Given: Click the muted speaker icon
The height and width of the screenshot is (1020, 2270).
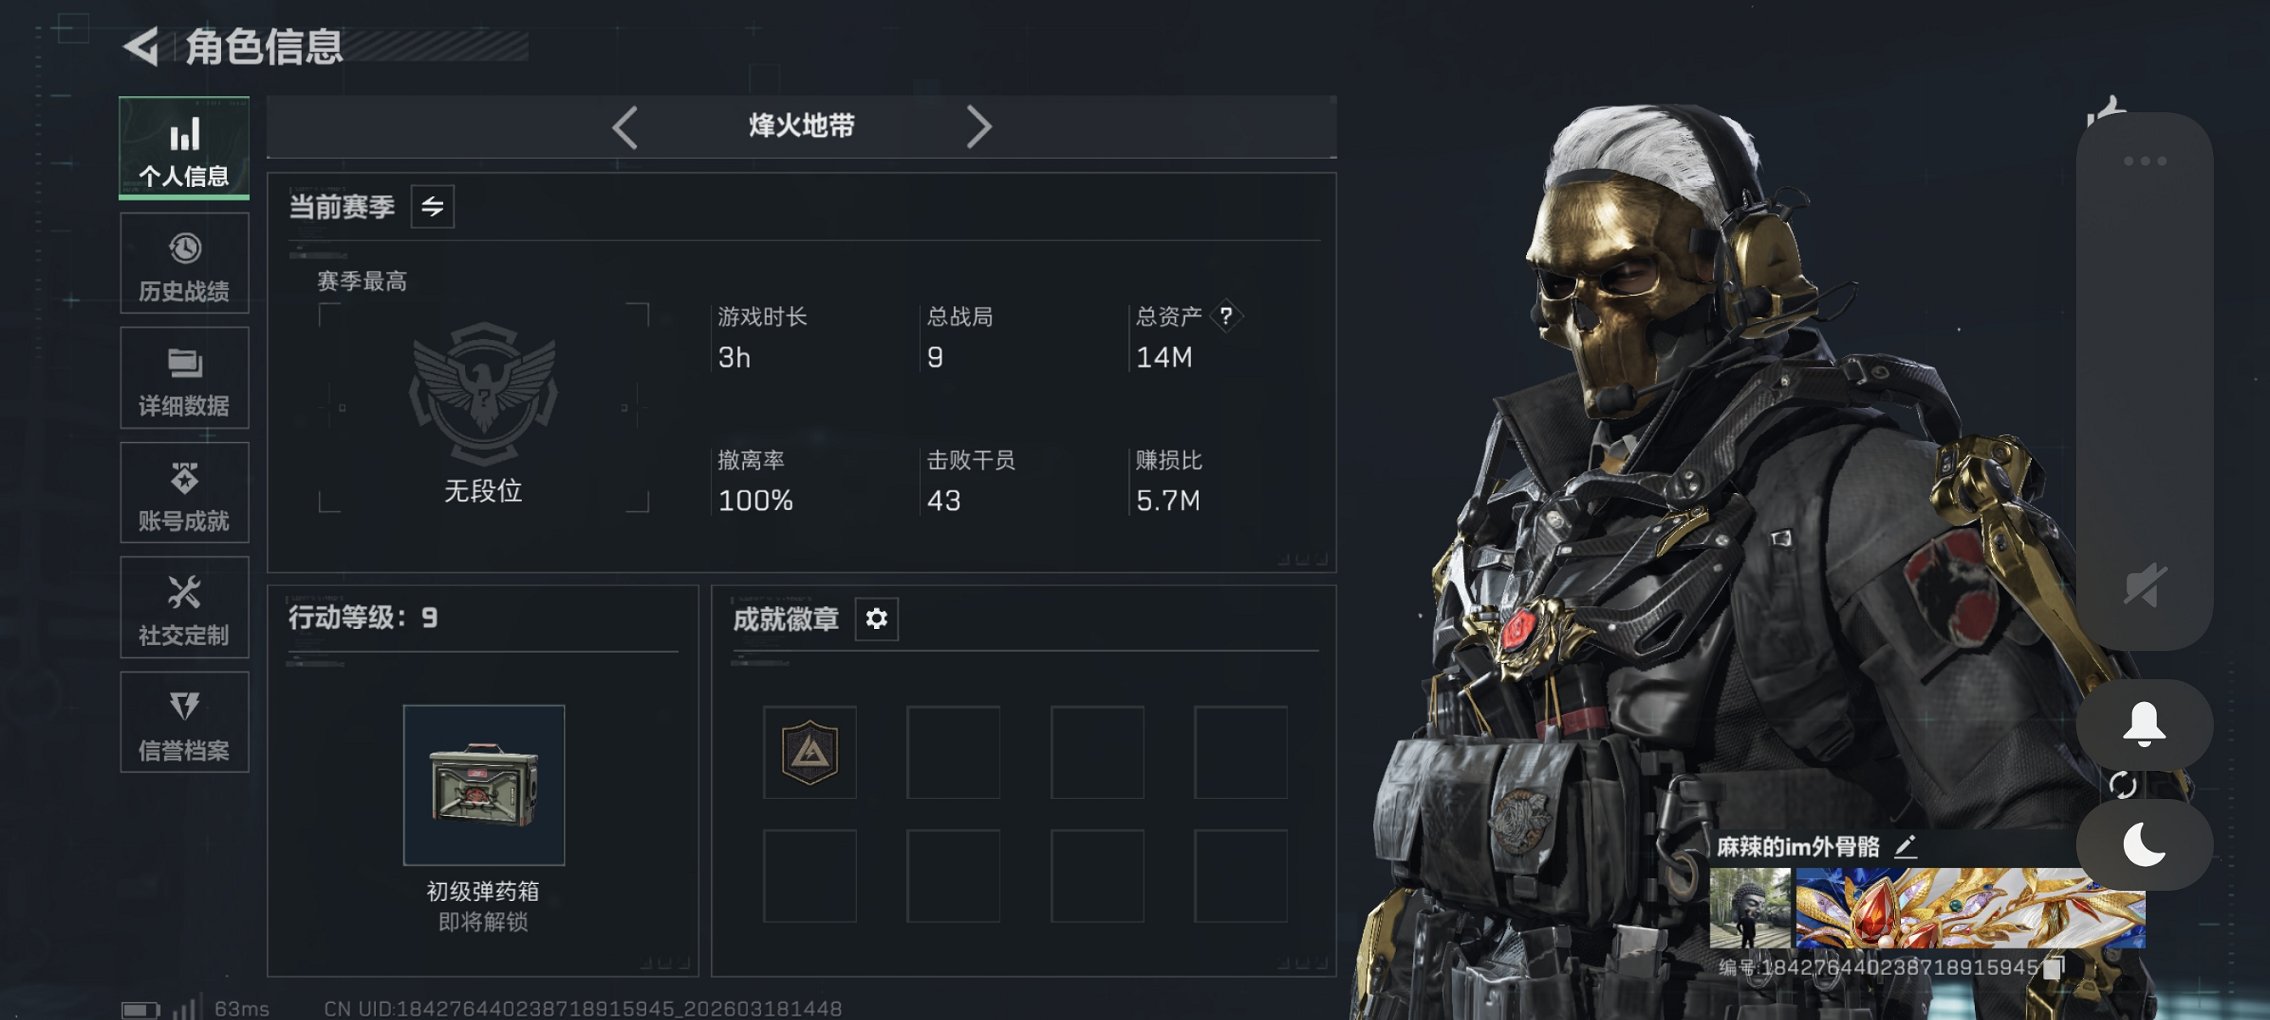Looking at the screenshot, I should pyautogui.click(x=2144, y=586).
